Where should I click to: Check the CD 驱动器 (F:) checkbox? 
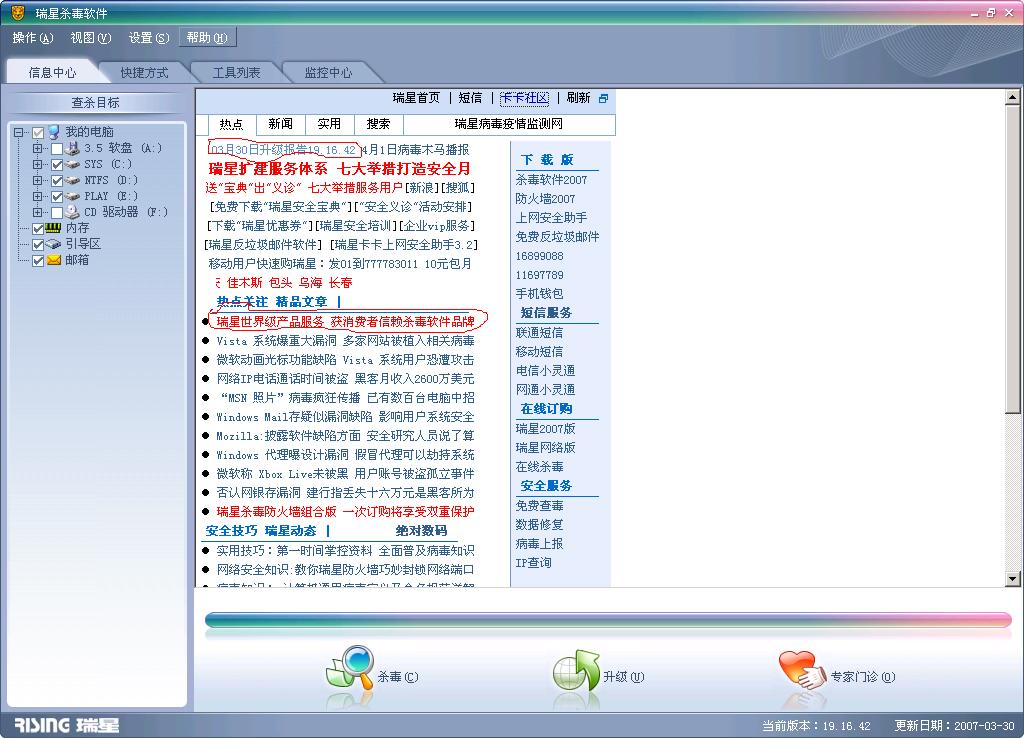57,213
